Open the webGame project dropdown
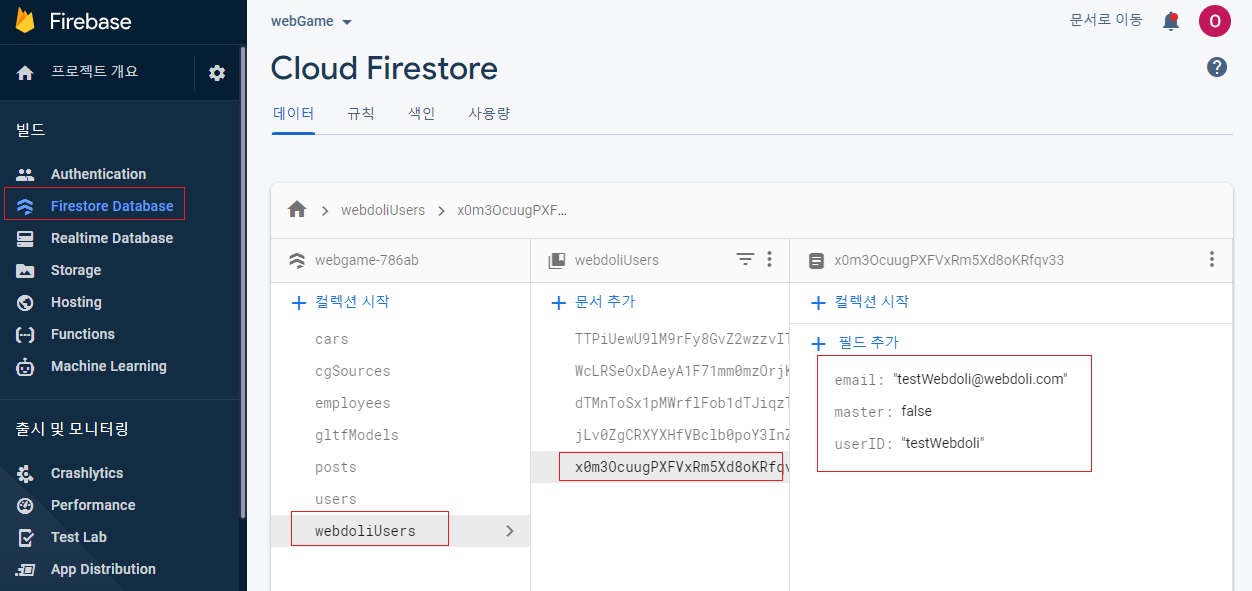Screen dimensions: 1252x591 (312, 21)
